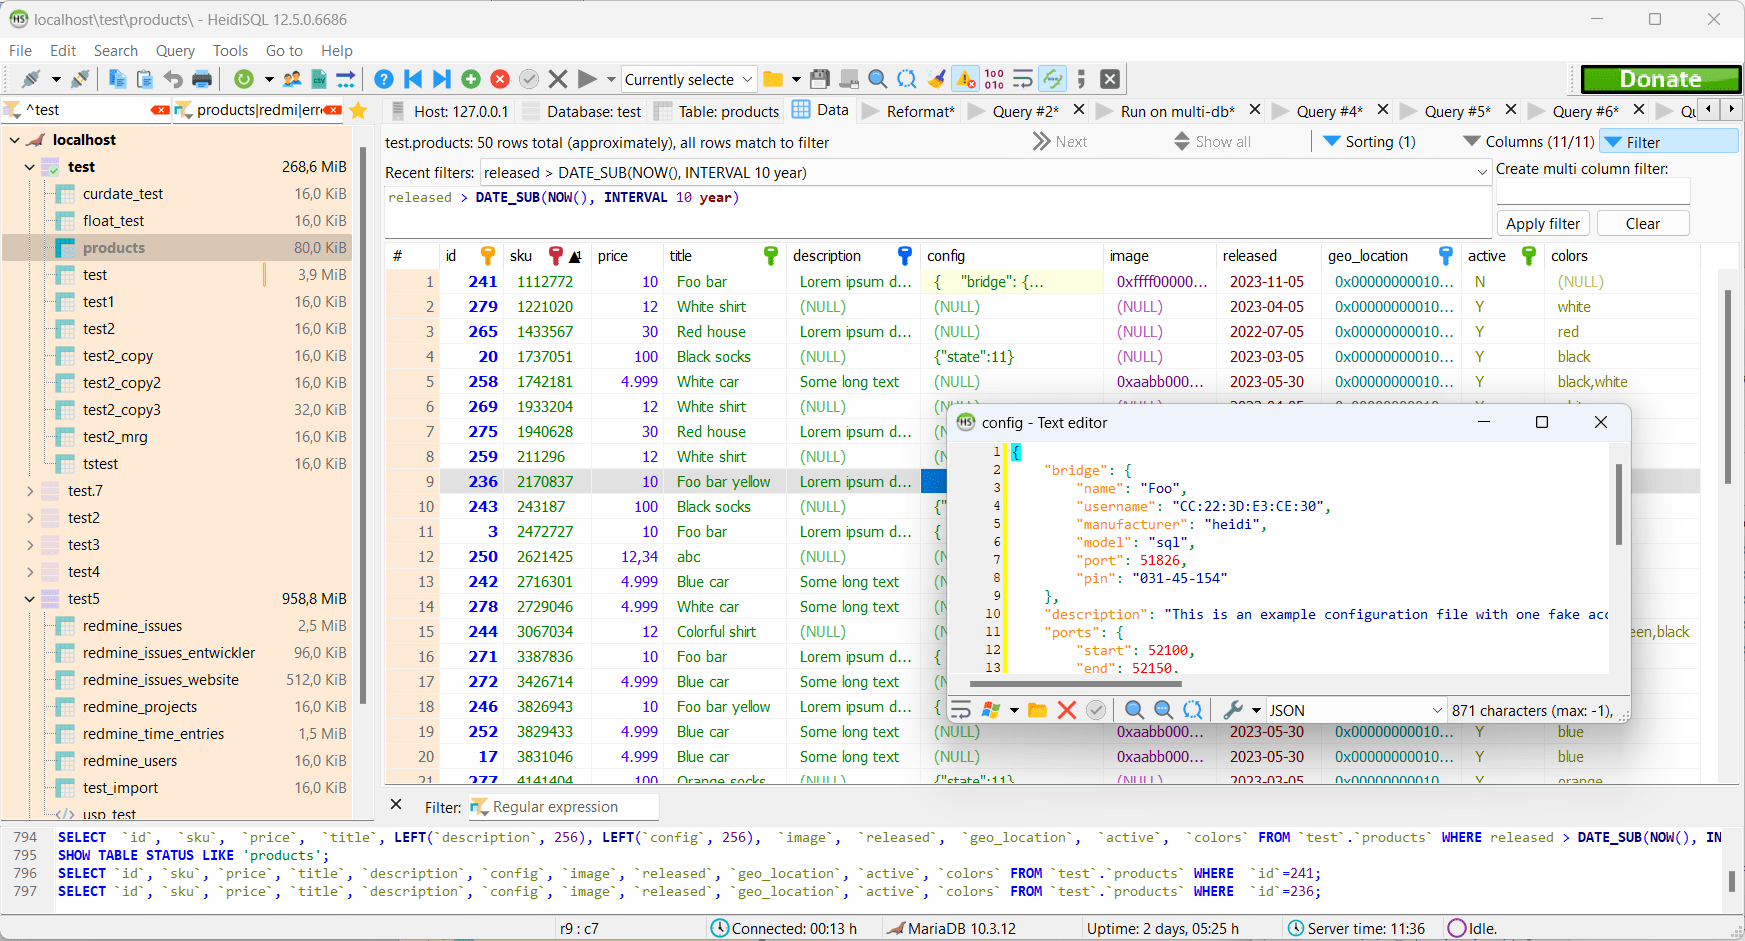Screen dimensions: 1745x941
Task: Toggle the blob/binary viewer warning icon
Action: pos(964,78)
